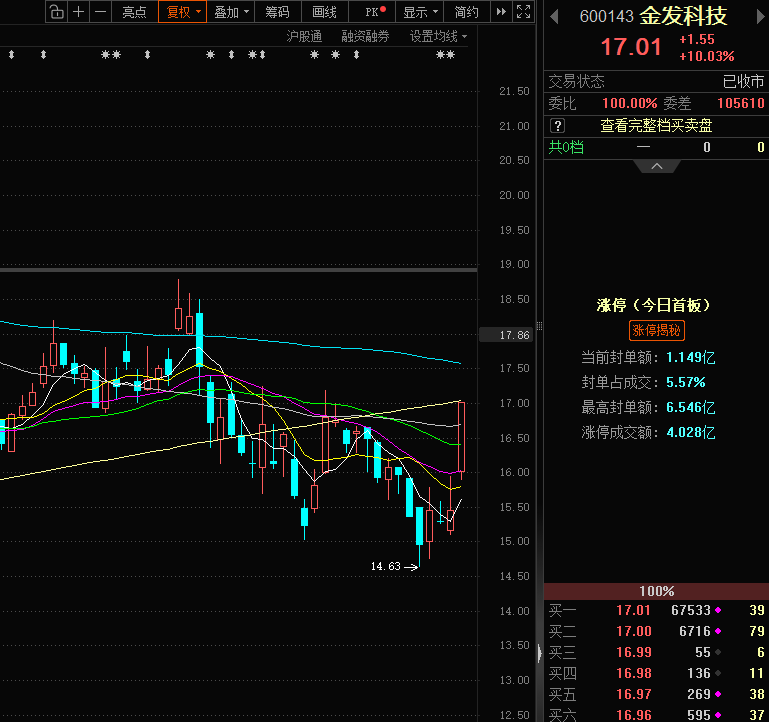769x722 pixels.
Task: Click the rightmost double-star event marker
Action: click(x=445, y=54)
